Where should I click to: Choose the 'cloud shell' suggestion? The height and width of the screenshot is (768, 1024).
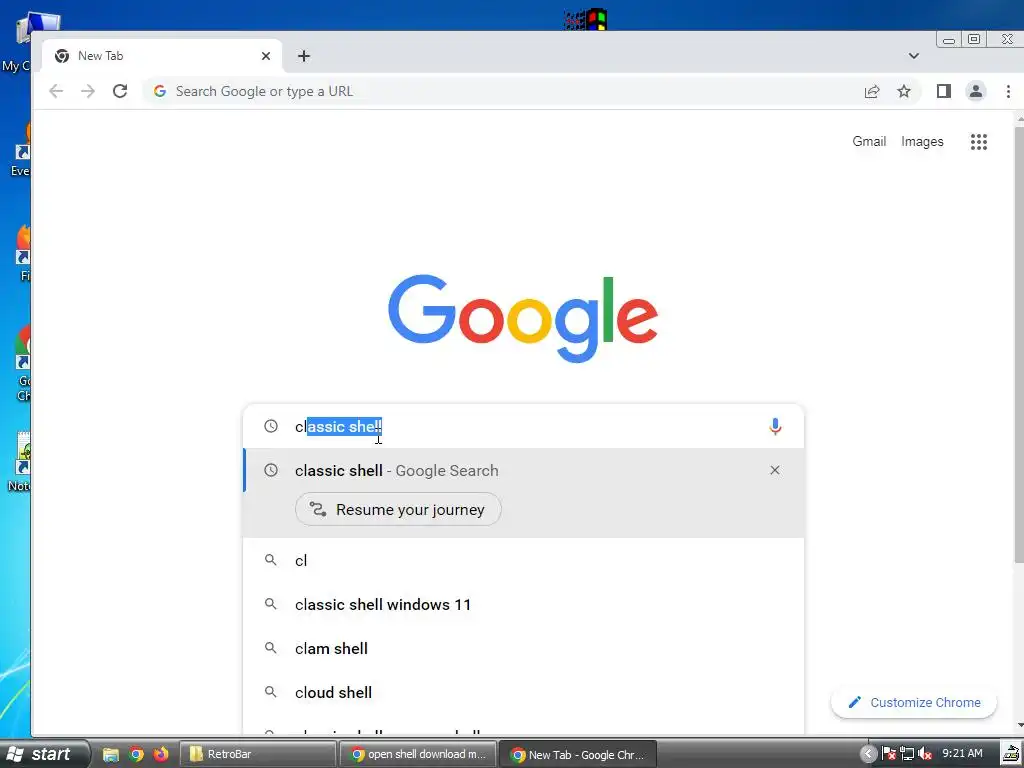(523, 692)
